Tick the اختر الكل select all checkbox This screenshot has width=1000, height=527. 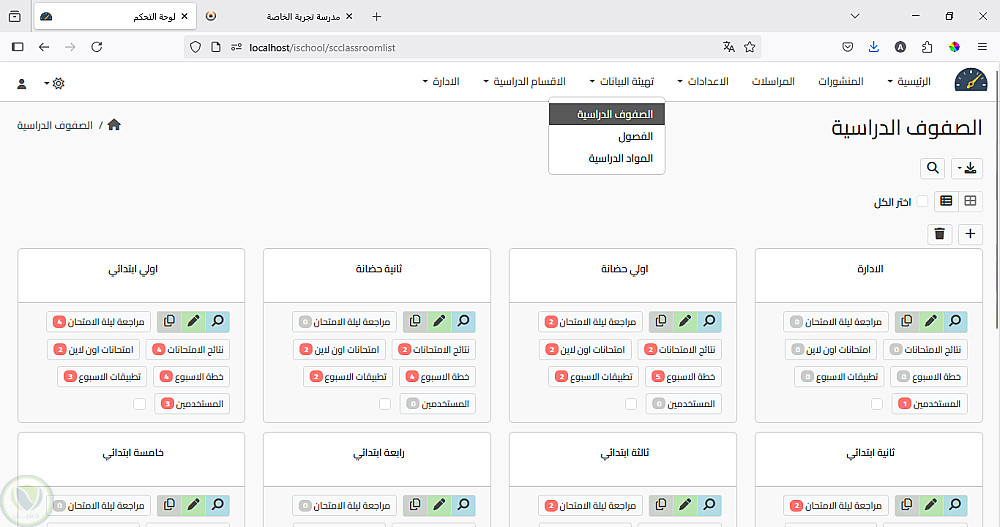click(x=922, y=202)
